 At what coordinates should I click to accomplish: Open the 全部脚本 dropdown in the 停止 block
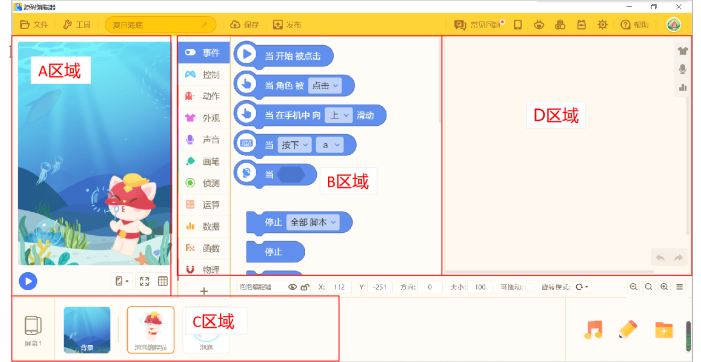tap(312, 222)
